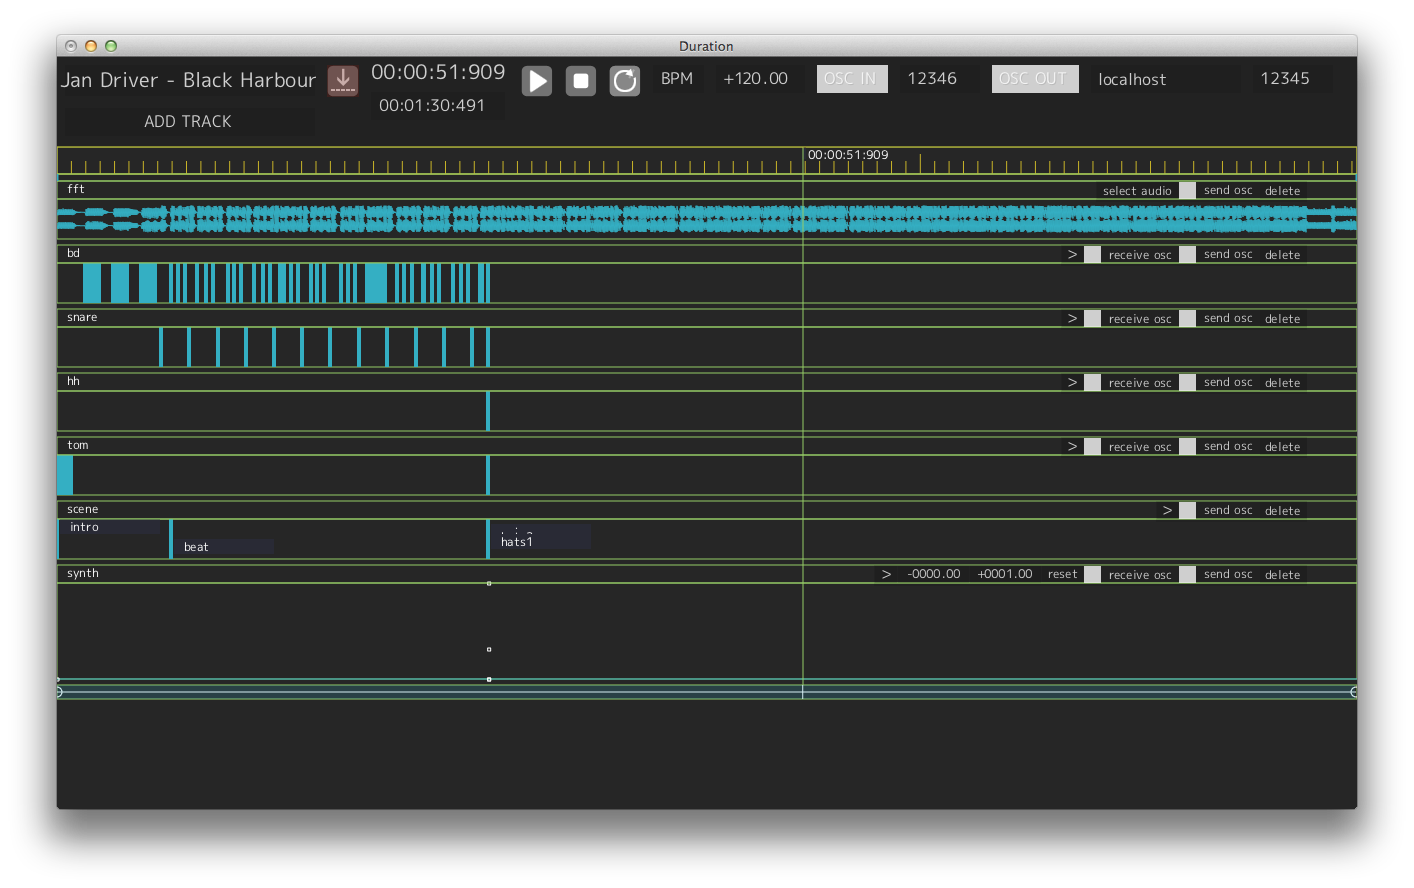Edit the +120.00 BPM value field
Image resolution: width=1414 pixels, height=888 pixels.
[756, 79]
